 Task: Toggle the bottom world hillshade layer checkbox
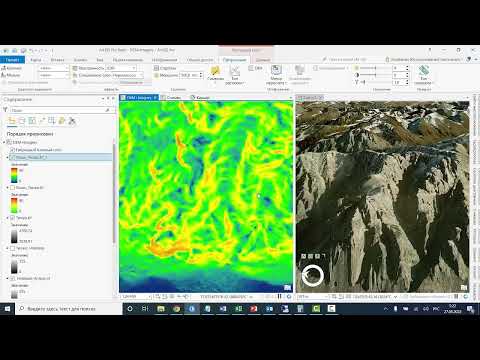coord(12,278)
